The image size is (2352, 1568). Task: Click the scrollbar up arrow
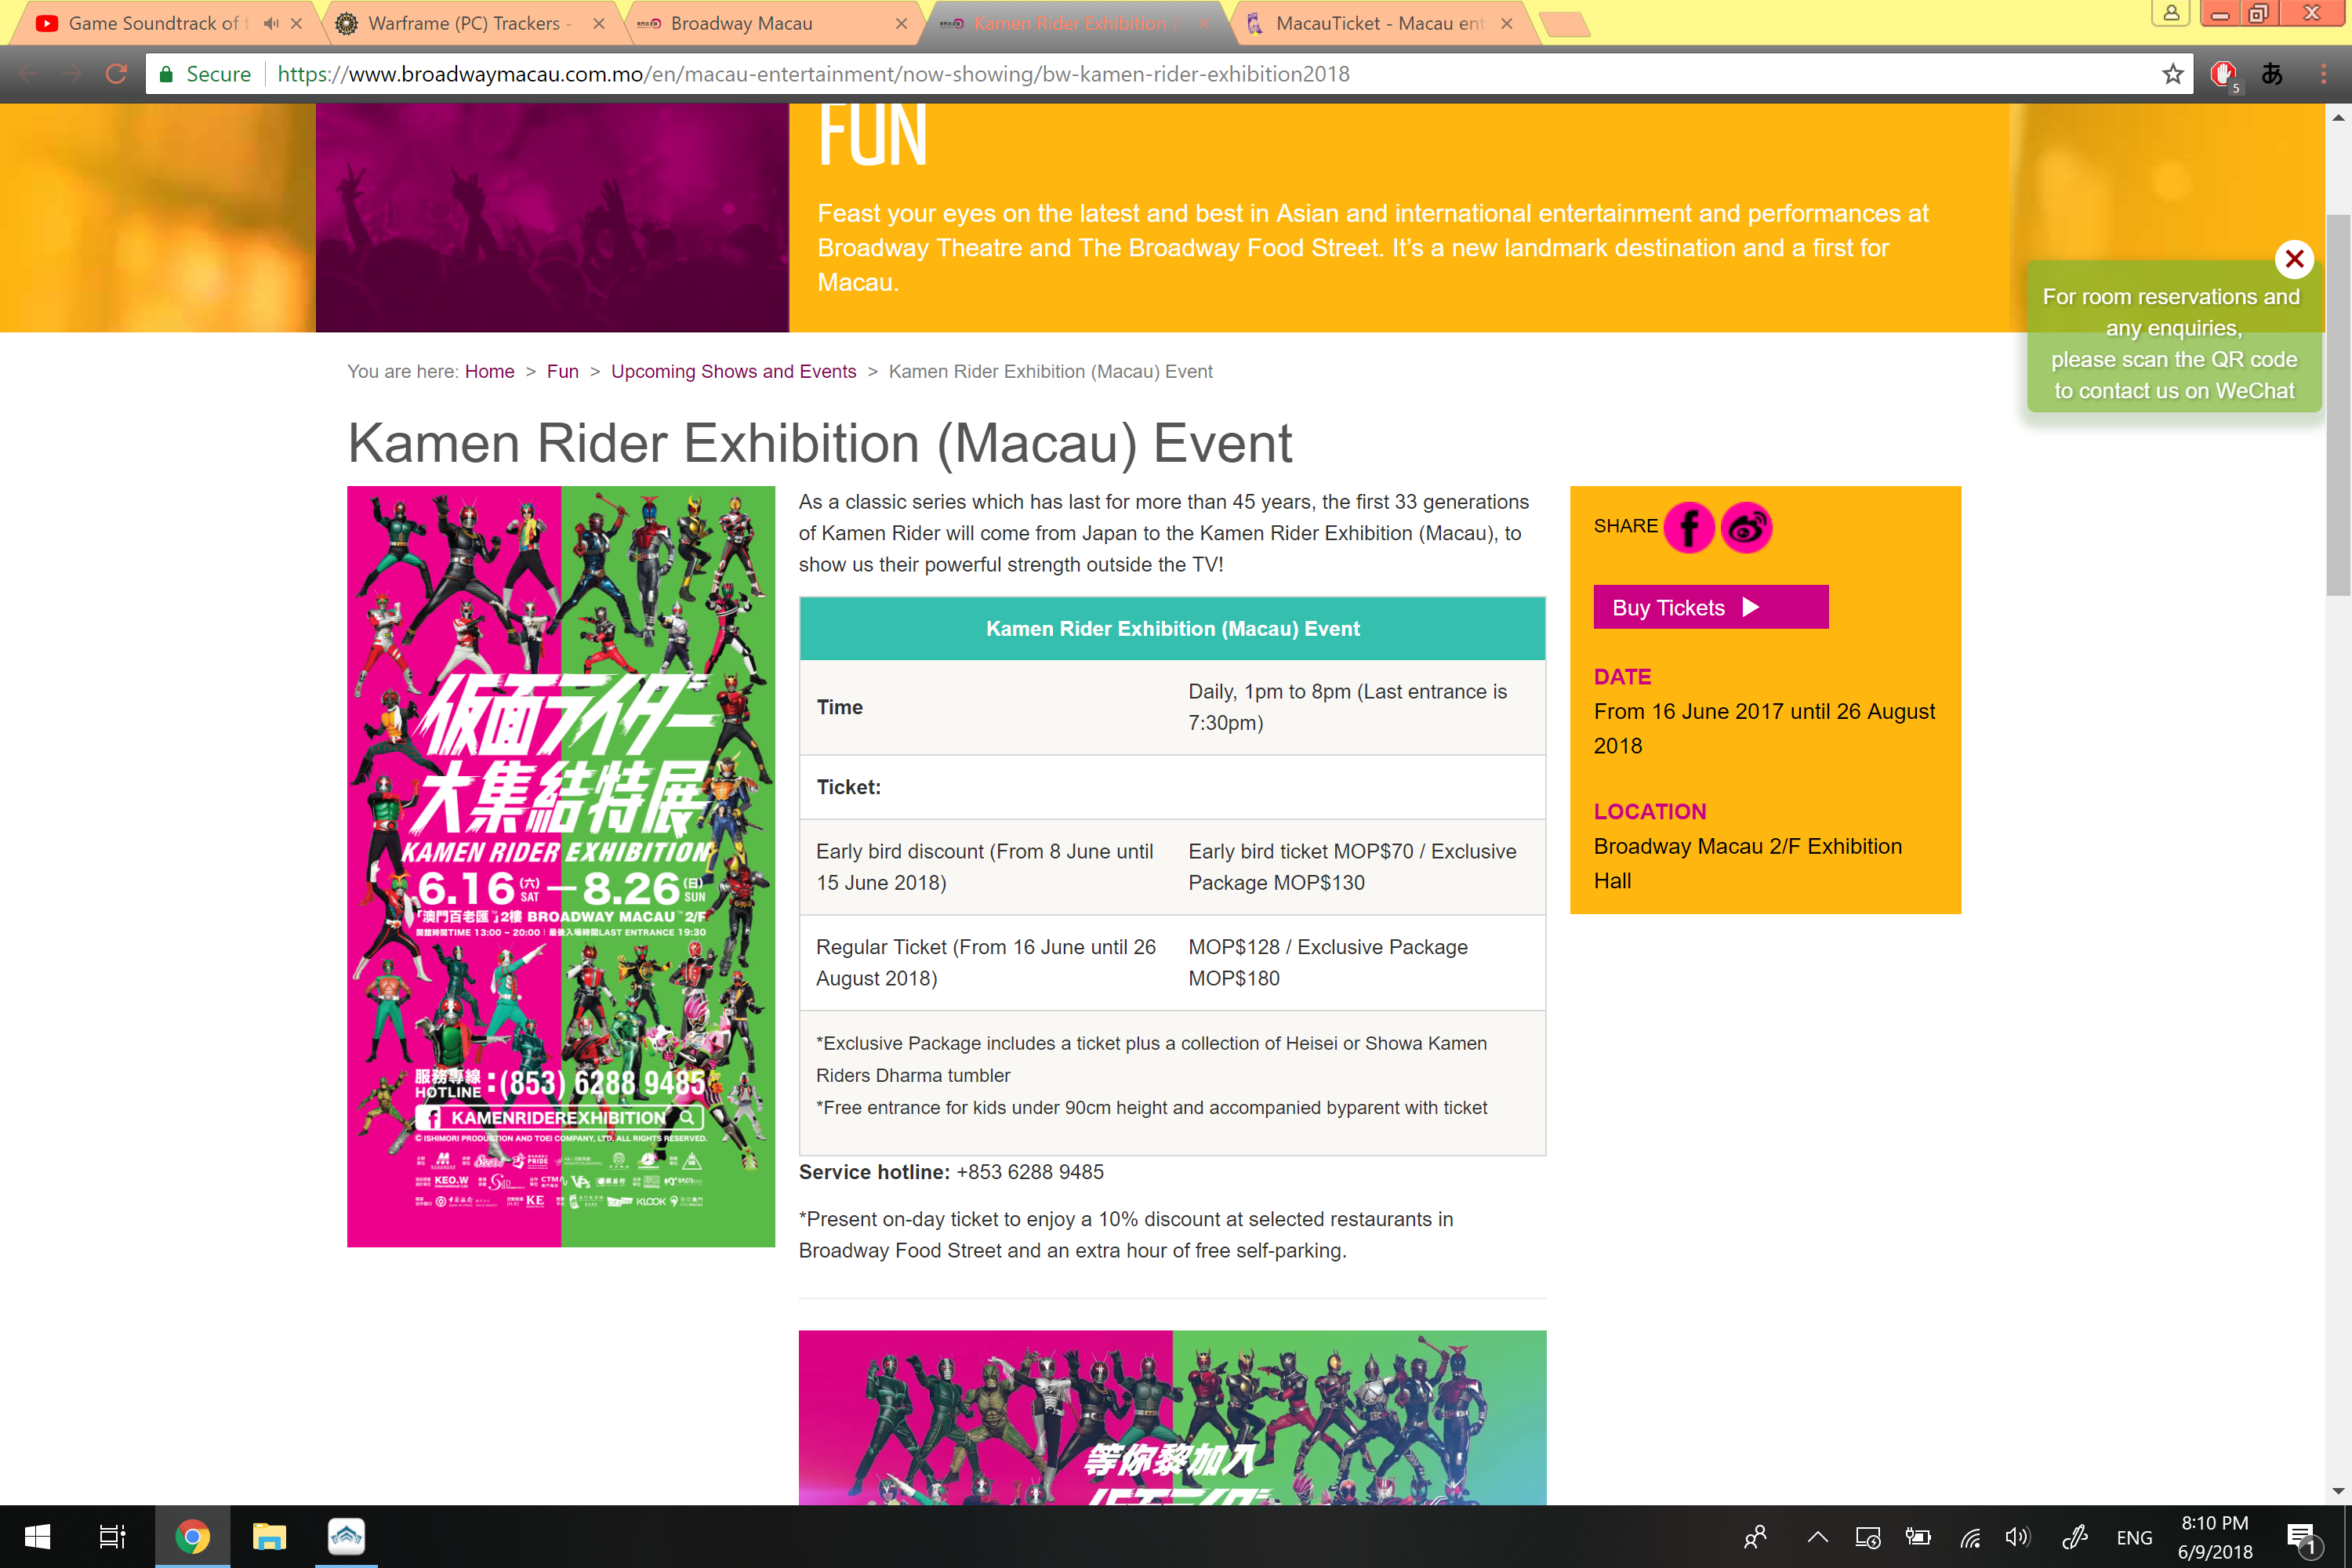click(2338, 117)
